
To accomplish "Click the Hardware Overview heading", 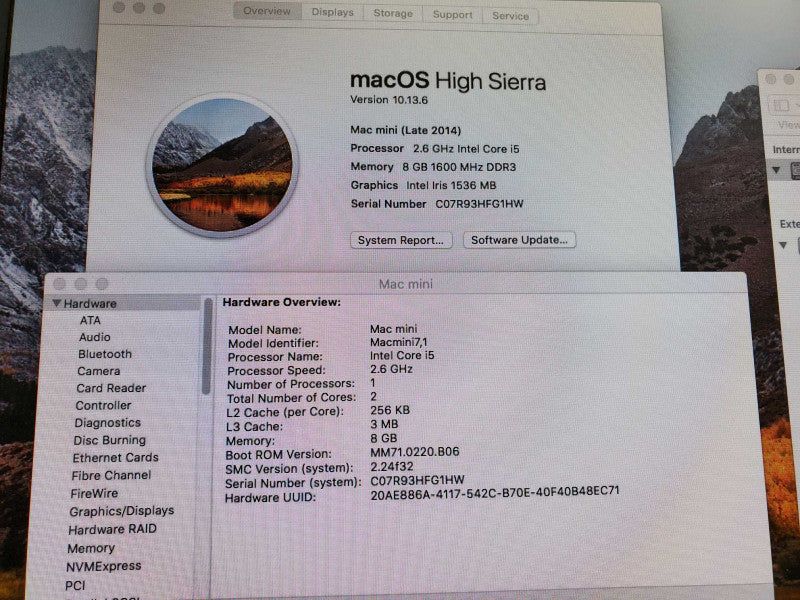I will pyautogui.click(x=282, y=302).
